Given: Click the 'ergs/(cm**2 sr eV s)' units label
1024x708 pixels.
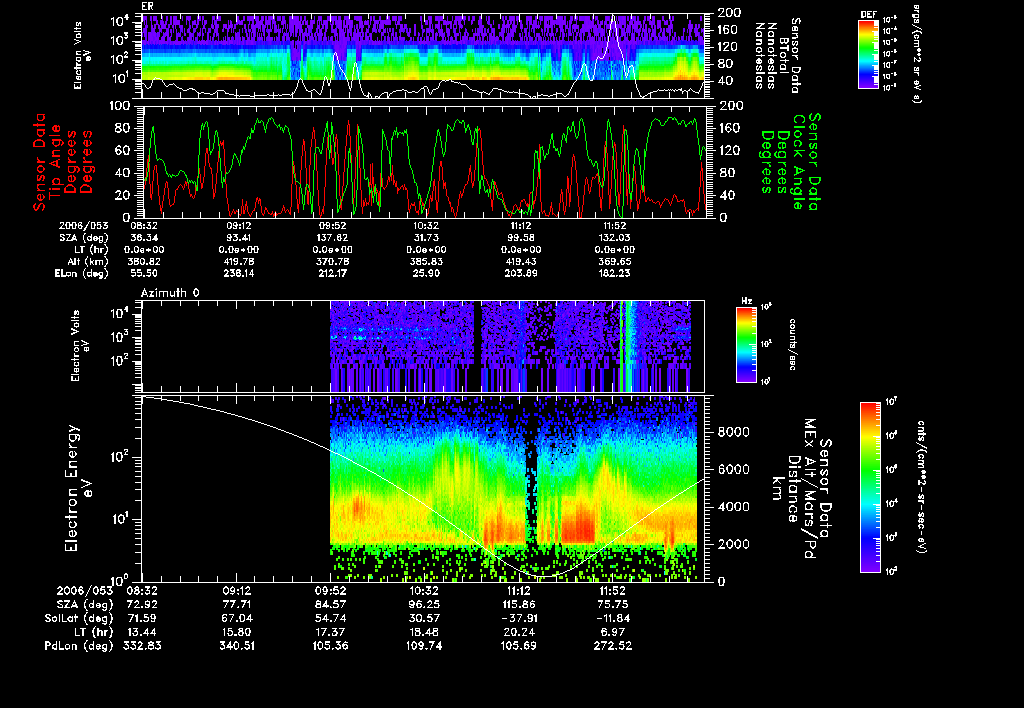Looking at the screenshot, I should click(916, 54).
